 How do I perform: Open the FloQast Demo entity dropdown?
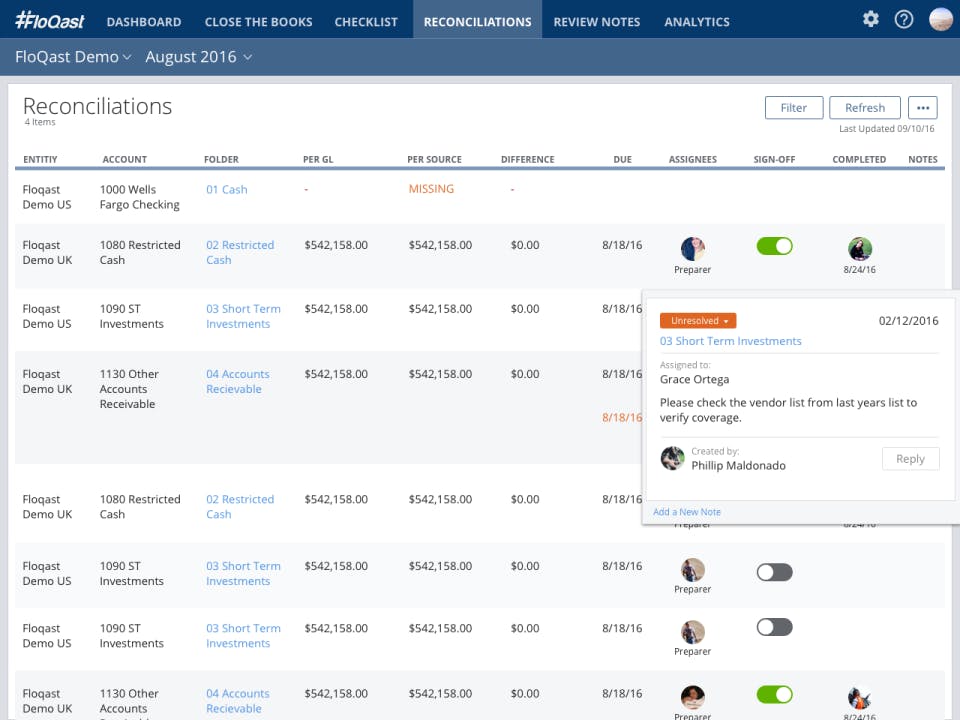coord(72,57)
